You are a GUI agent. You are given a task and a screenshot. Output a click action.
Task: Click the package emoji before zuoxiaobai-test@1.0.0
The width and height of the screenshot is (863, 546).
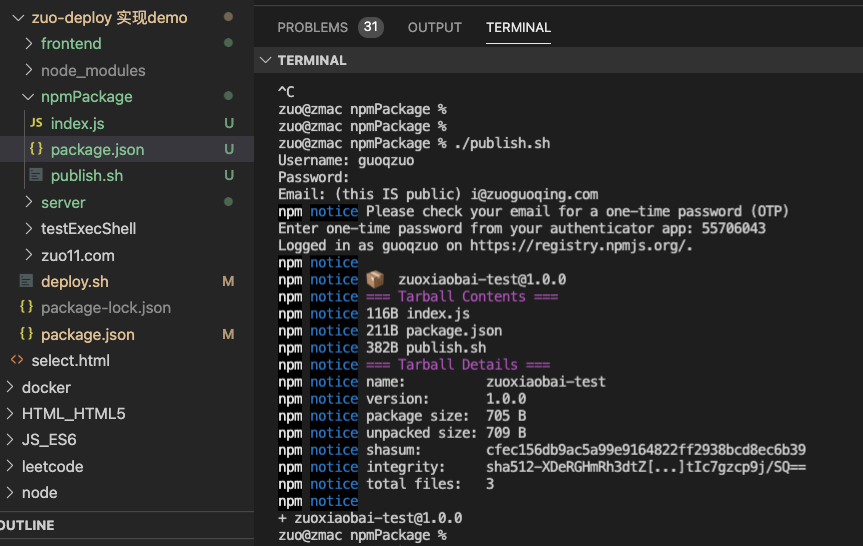(x=375, y=279)
